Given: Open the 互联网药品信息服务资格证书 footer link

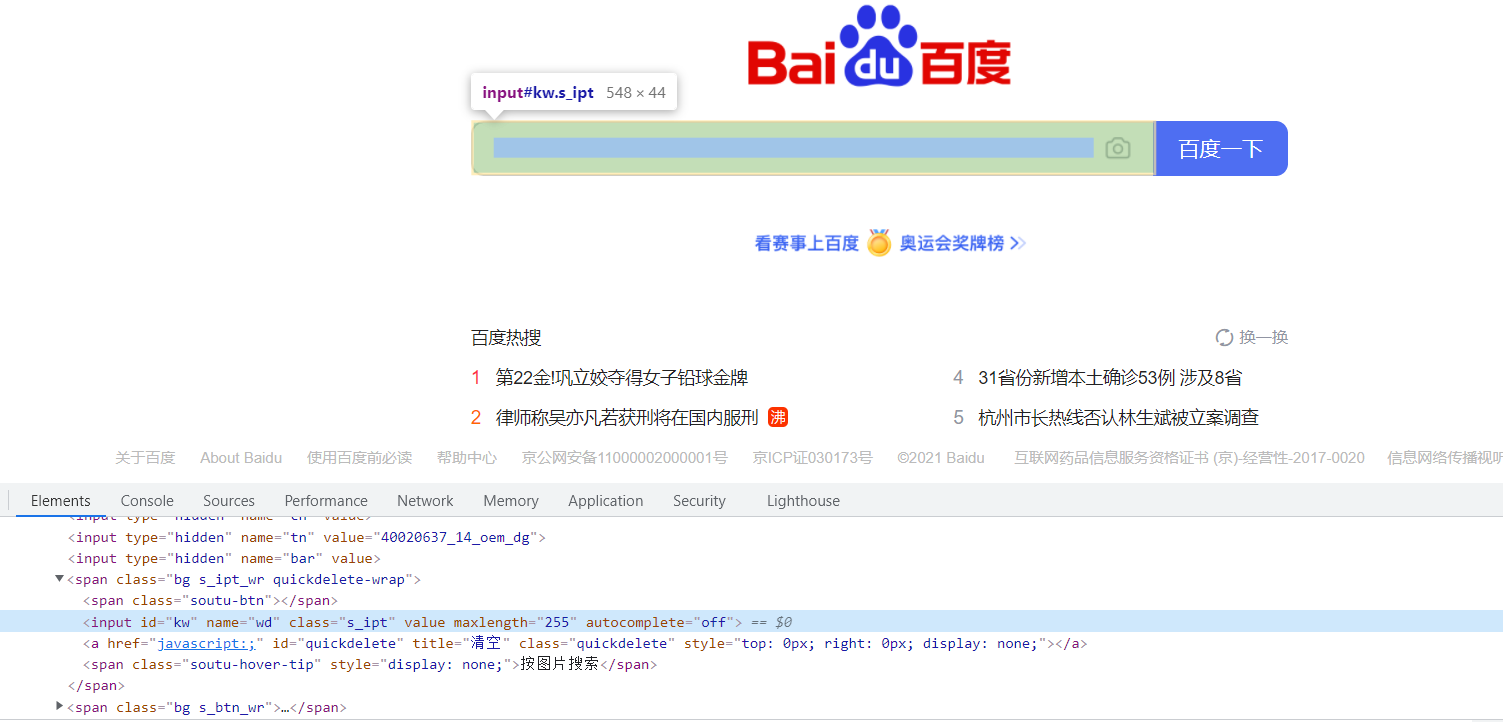Looking at the screenshot, I should point(1189,458).
